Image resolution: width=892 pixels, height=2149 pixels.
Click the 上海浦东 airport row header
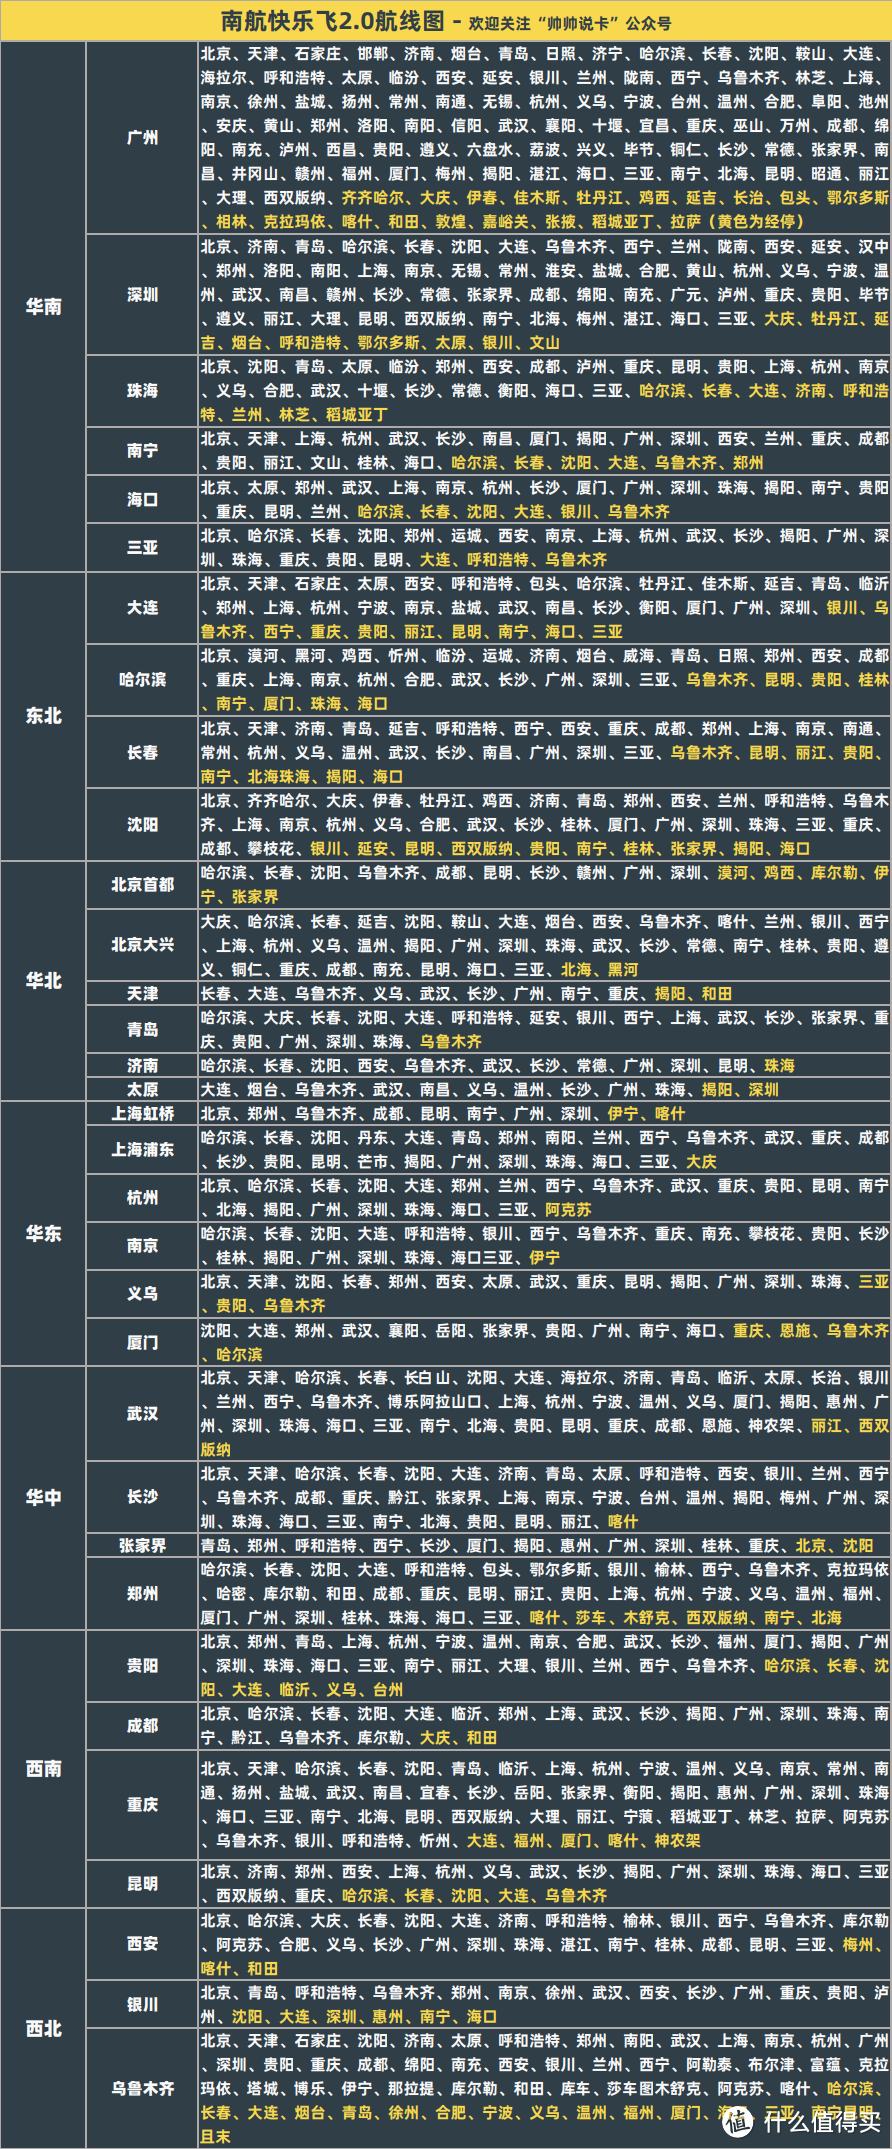click(x=143, y=1150)
